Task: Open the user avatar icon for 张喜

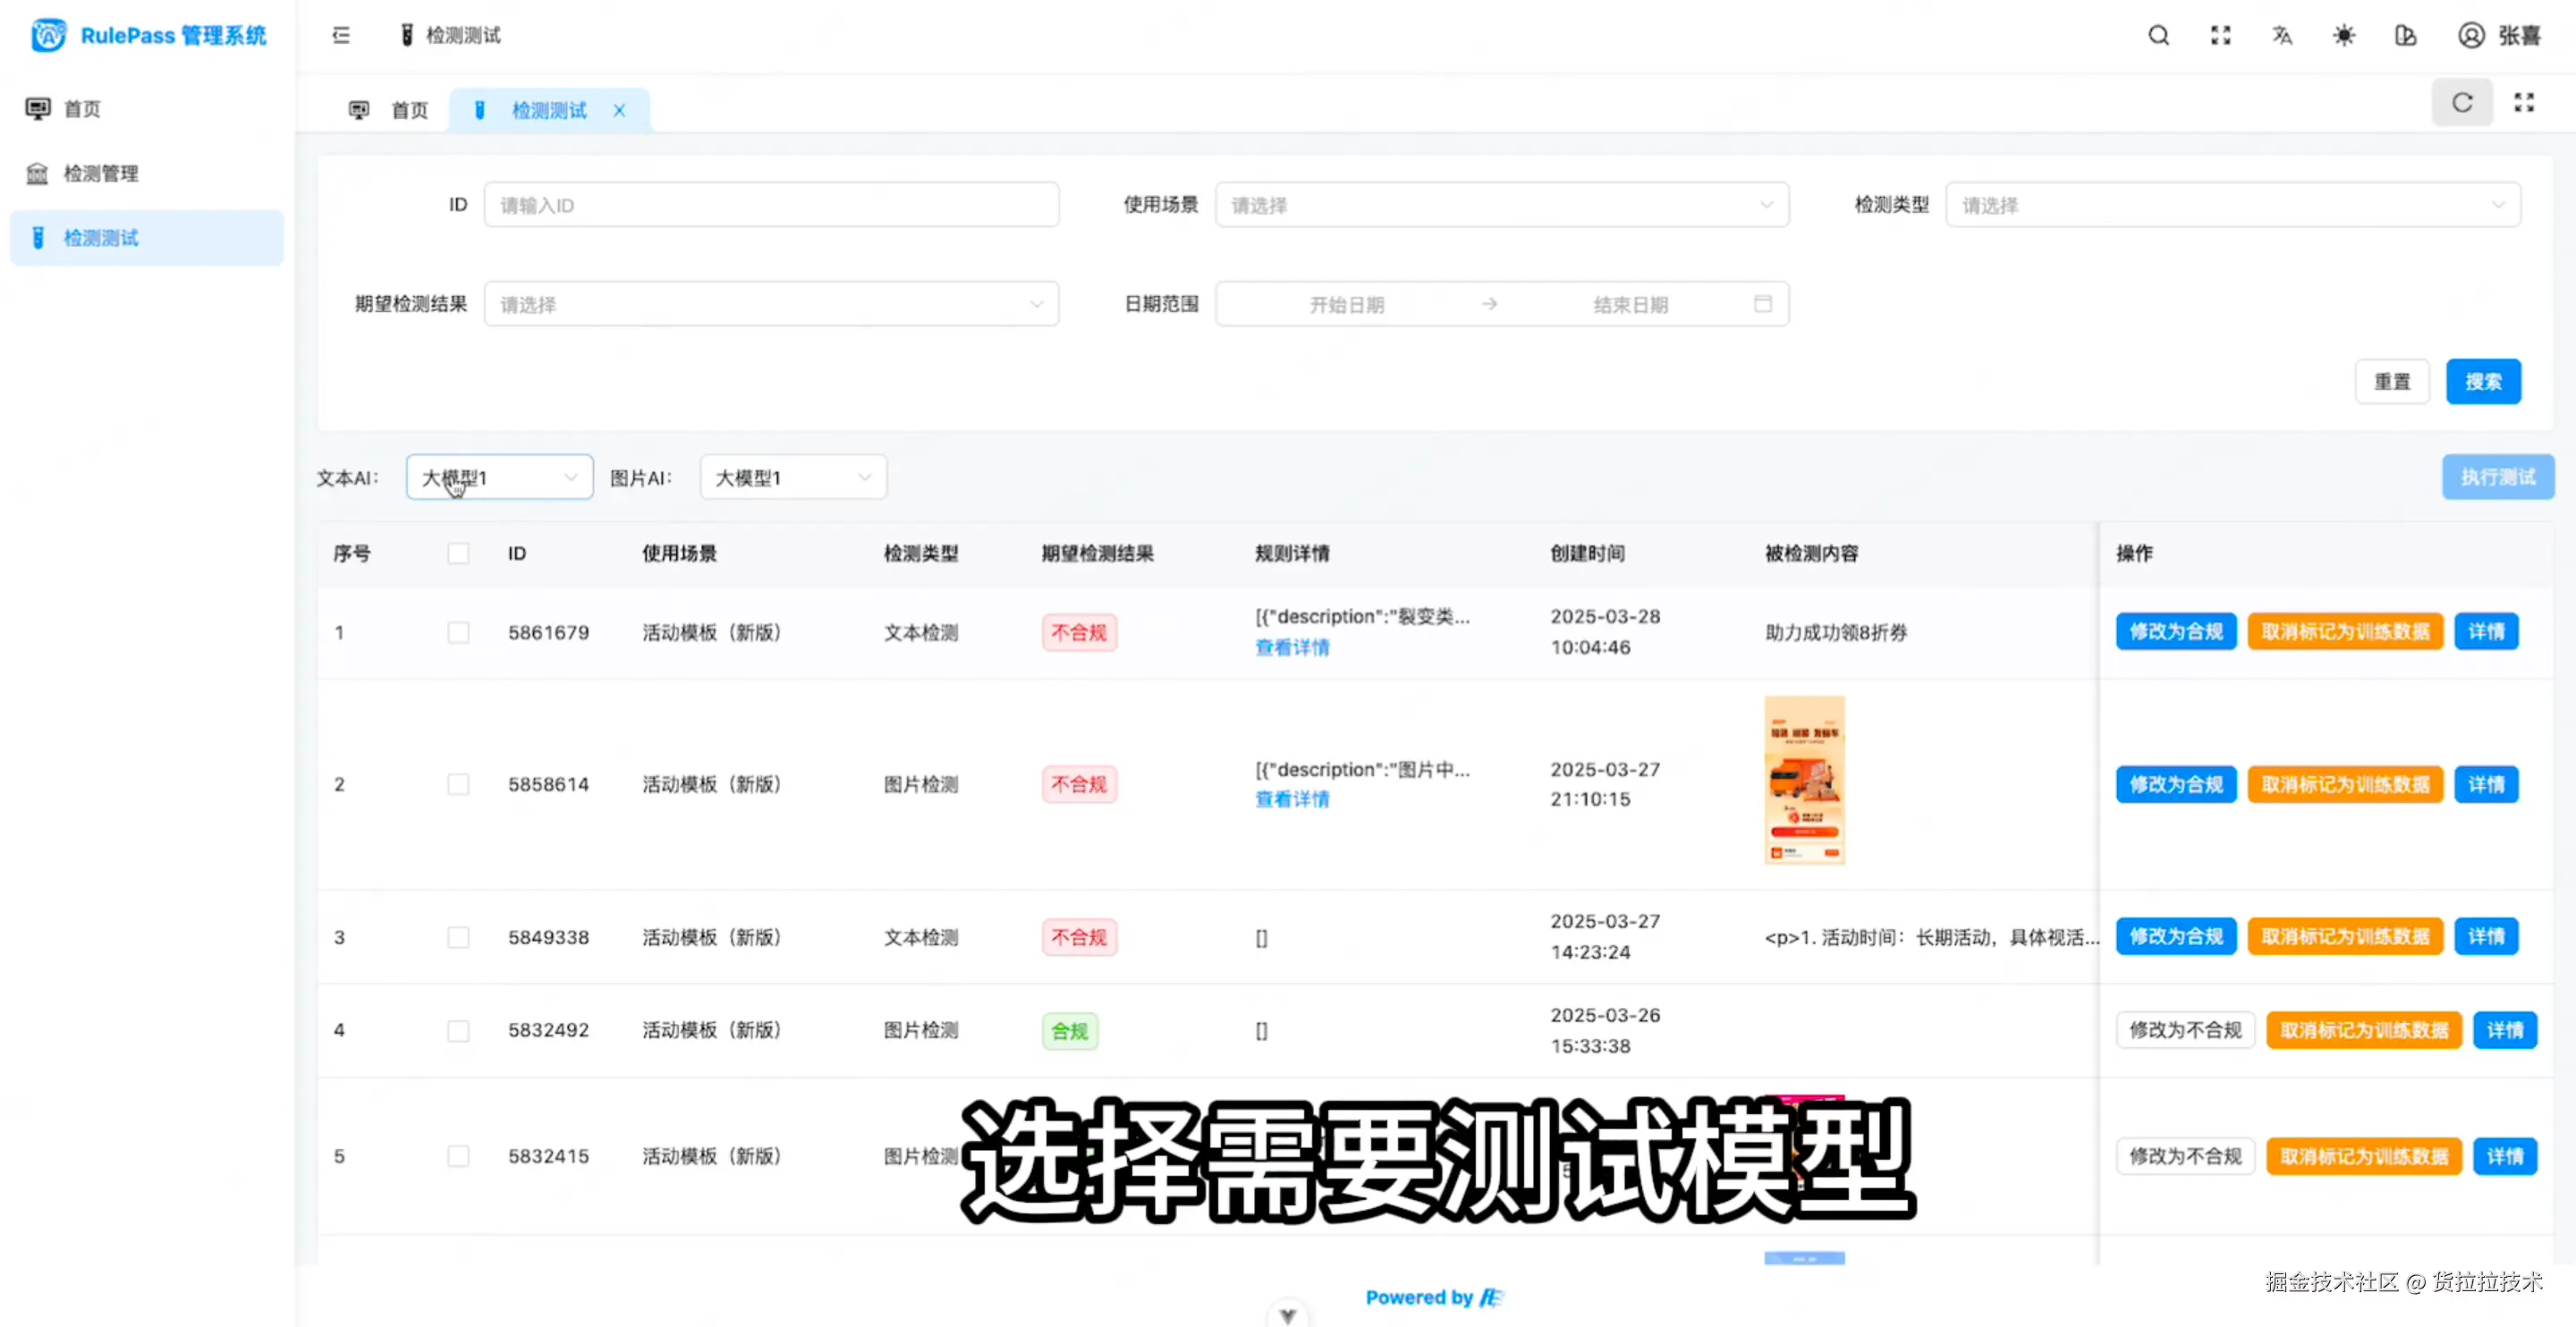Action: coord(2471,36)
